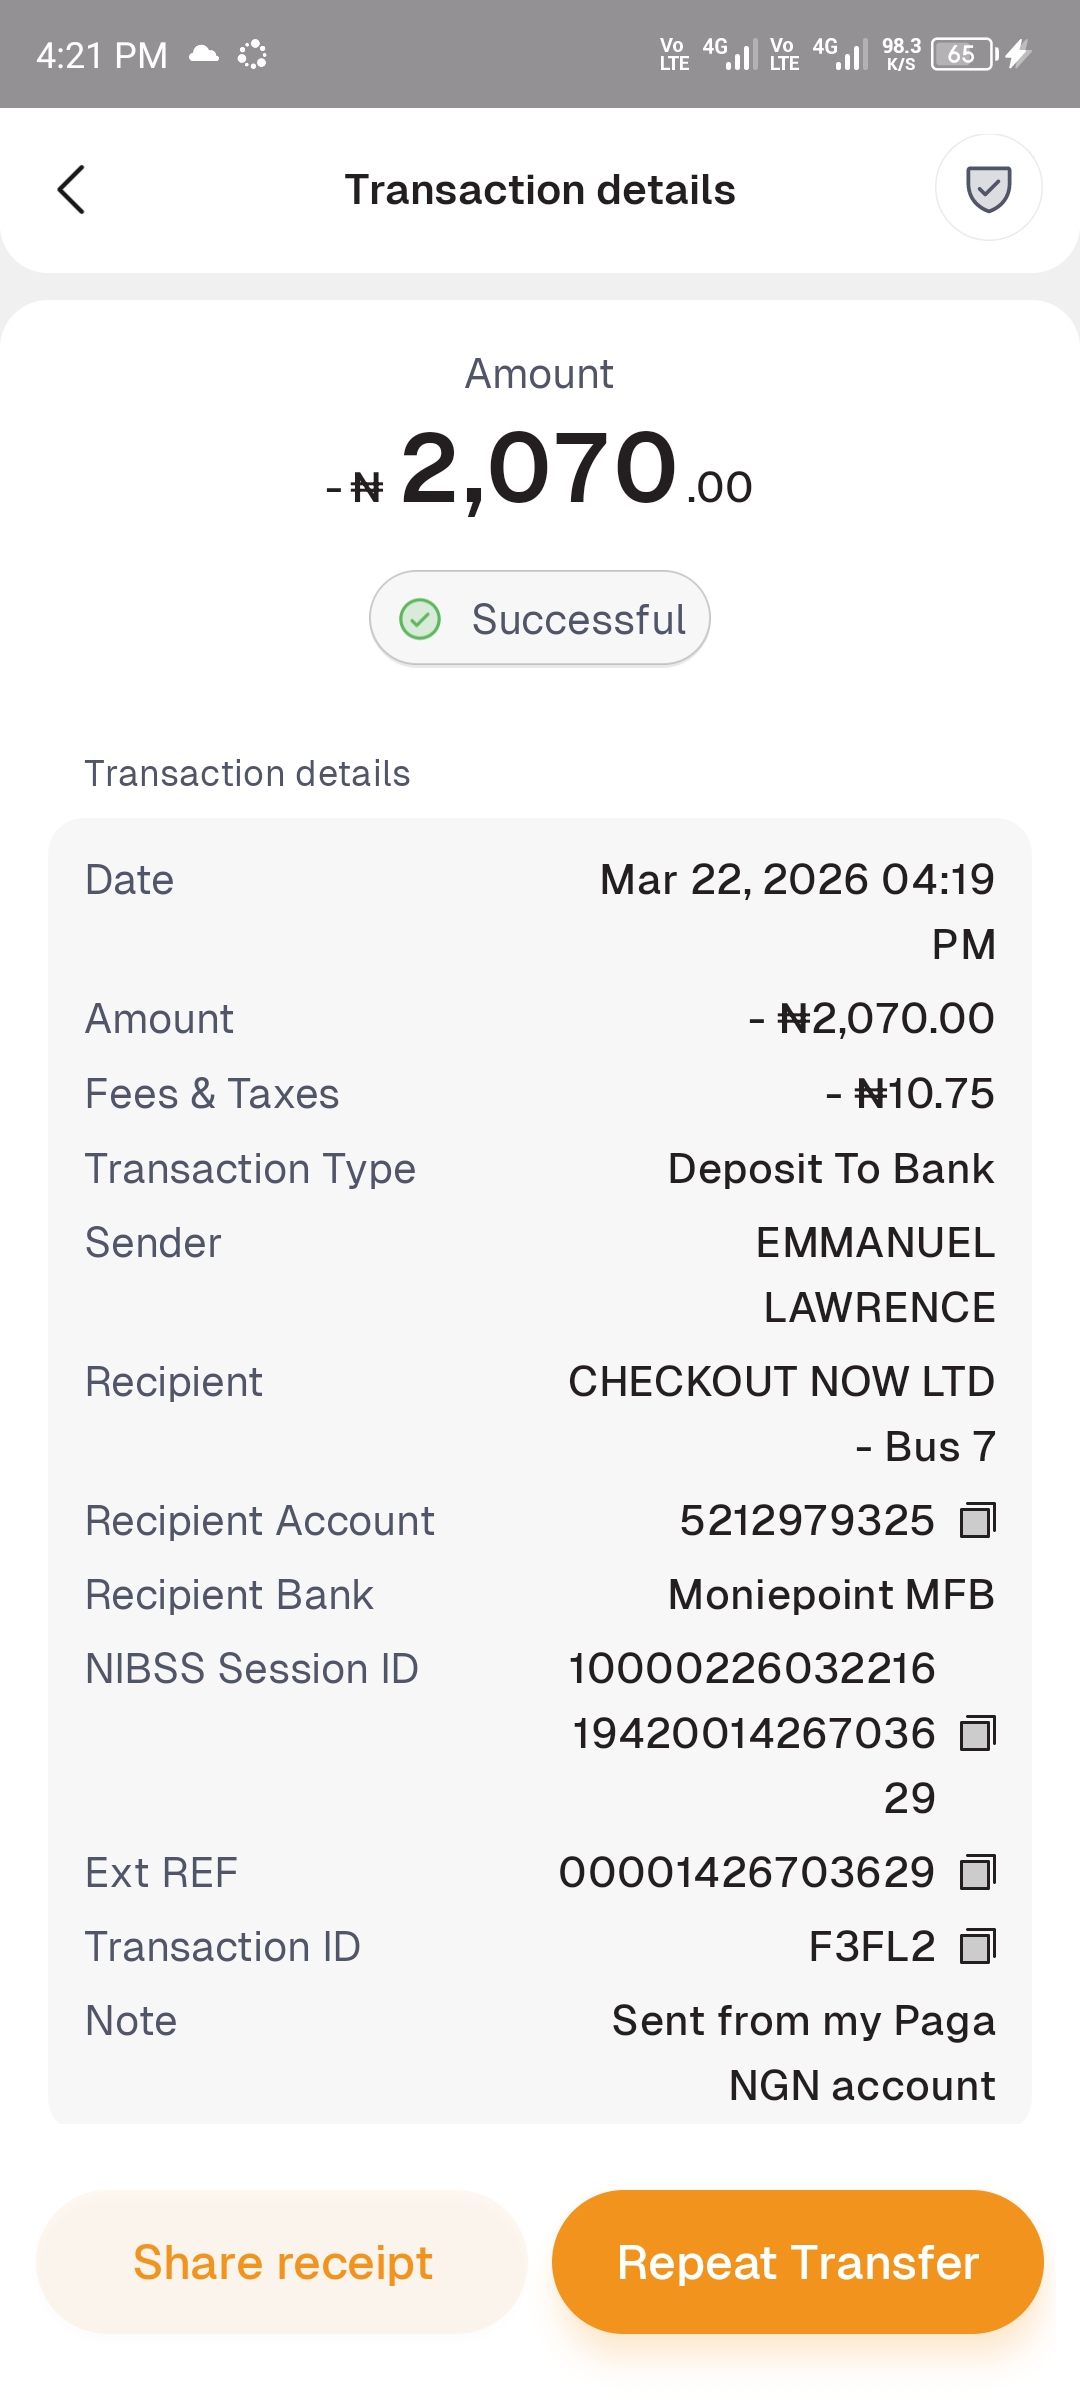Tap the large 2,070.00 amount
Image resolution: width=1080 pixels, height=2400 pixels.
[x=540, y=470]
